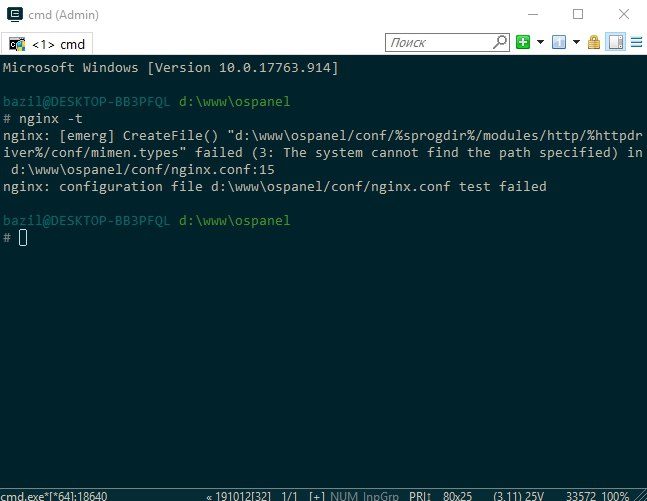Click the window size grip corner
This screenshot has height=501, width=647.
[x=639, y=495]
